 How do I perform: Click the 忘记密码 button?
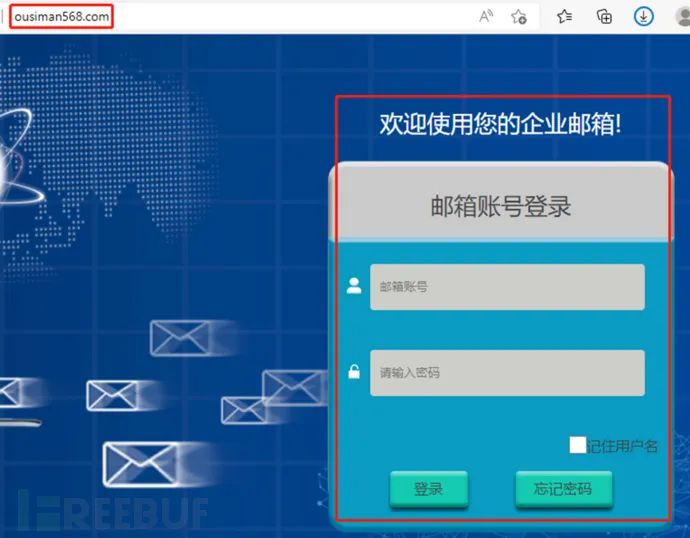click(564, 489)
